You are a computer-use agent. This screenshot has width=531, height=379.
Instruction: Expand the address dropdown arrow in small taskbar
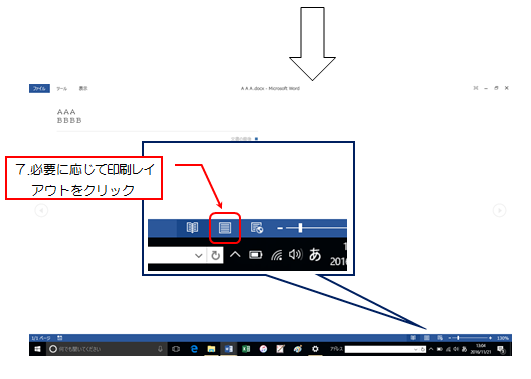click(x=416, y=349)
